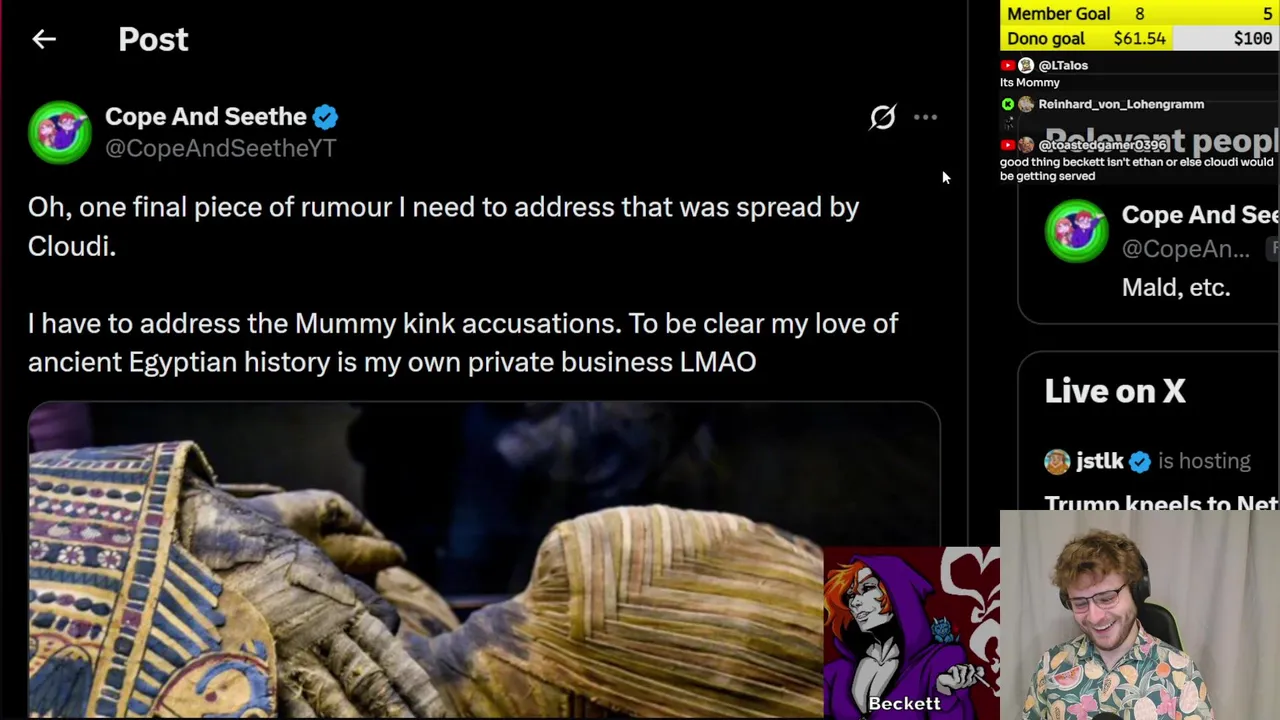1280x720 pixels.
Task: Open Cope And Seethe name in Relevant people
Action: (1200, 215)
